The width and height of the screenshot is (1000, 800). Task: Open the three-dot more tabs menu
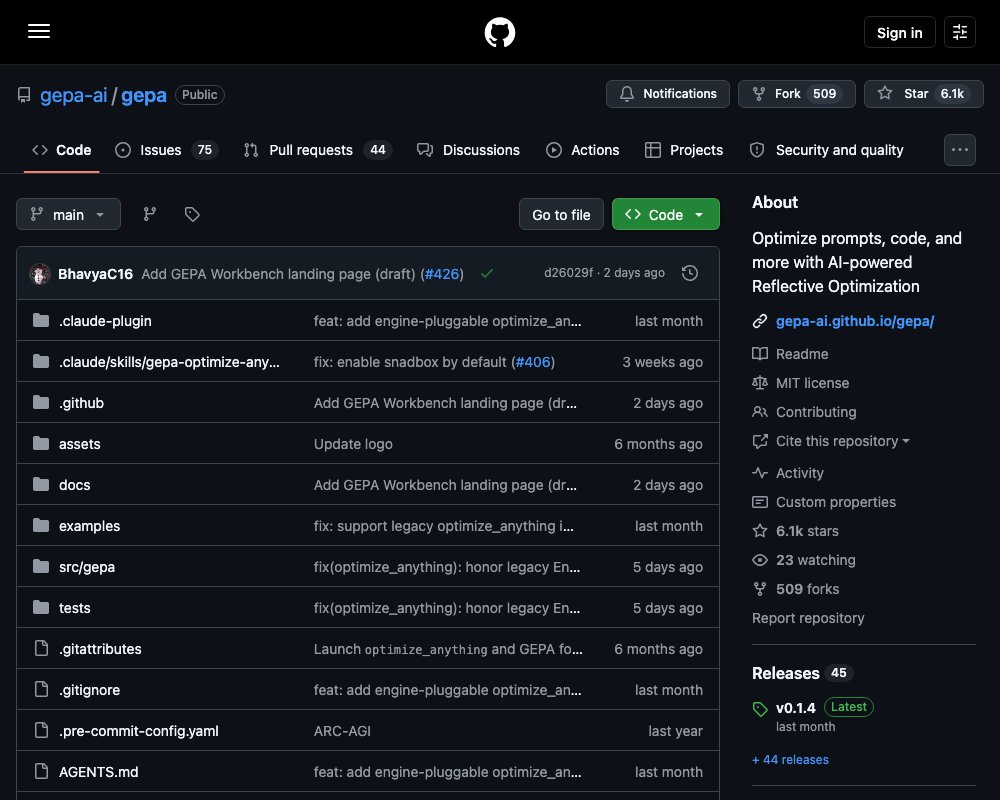959,150
